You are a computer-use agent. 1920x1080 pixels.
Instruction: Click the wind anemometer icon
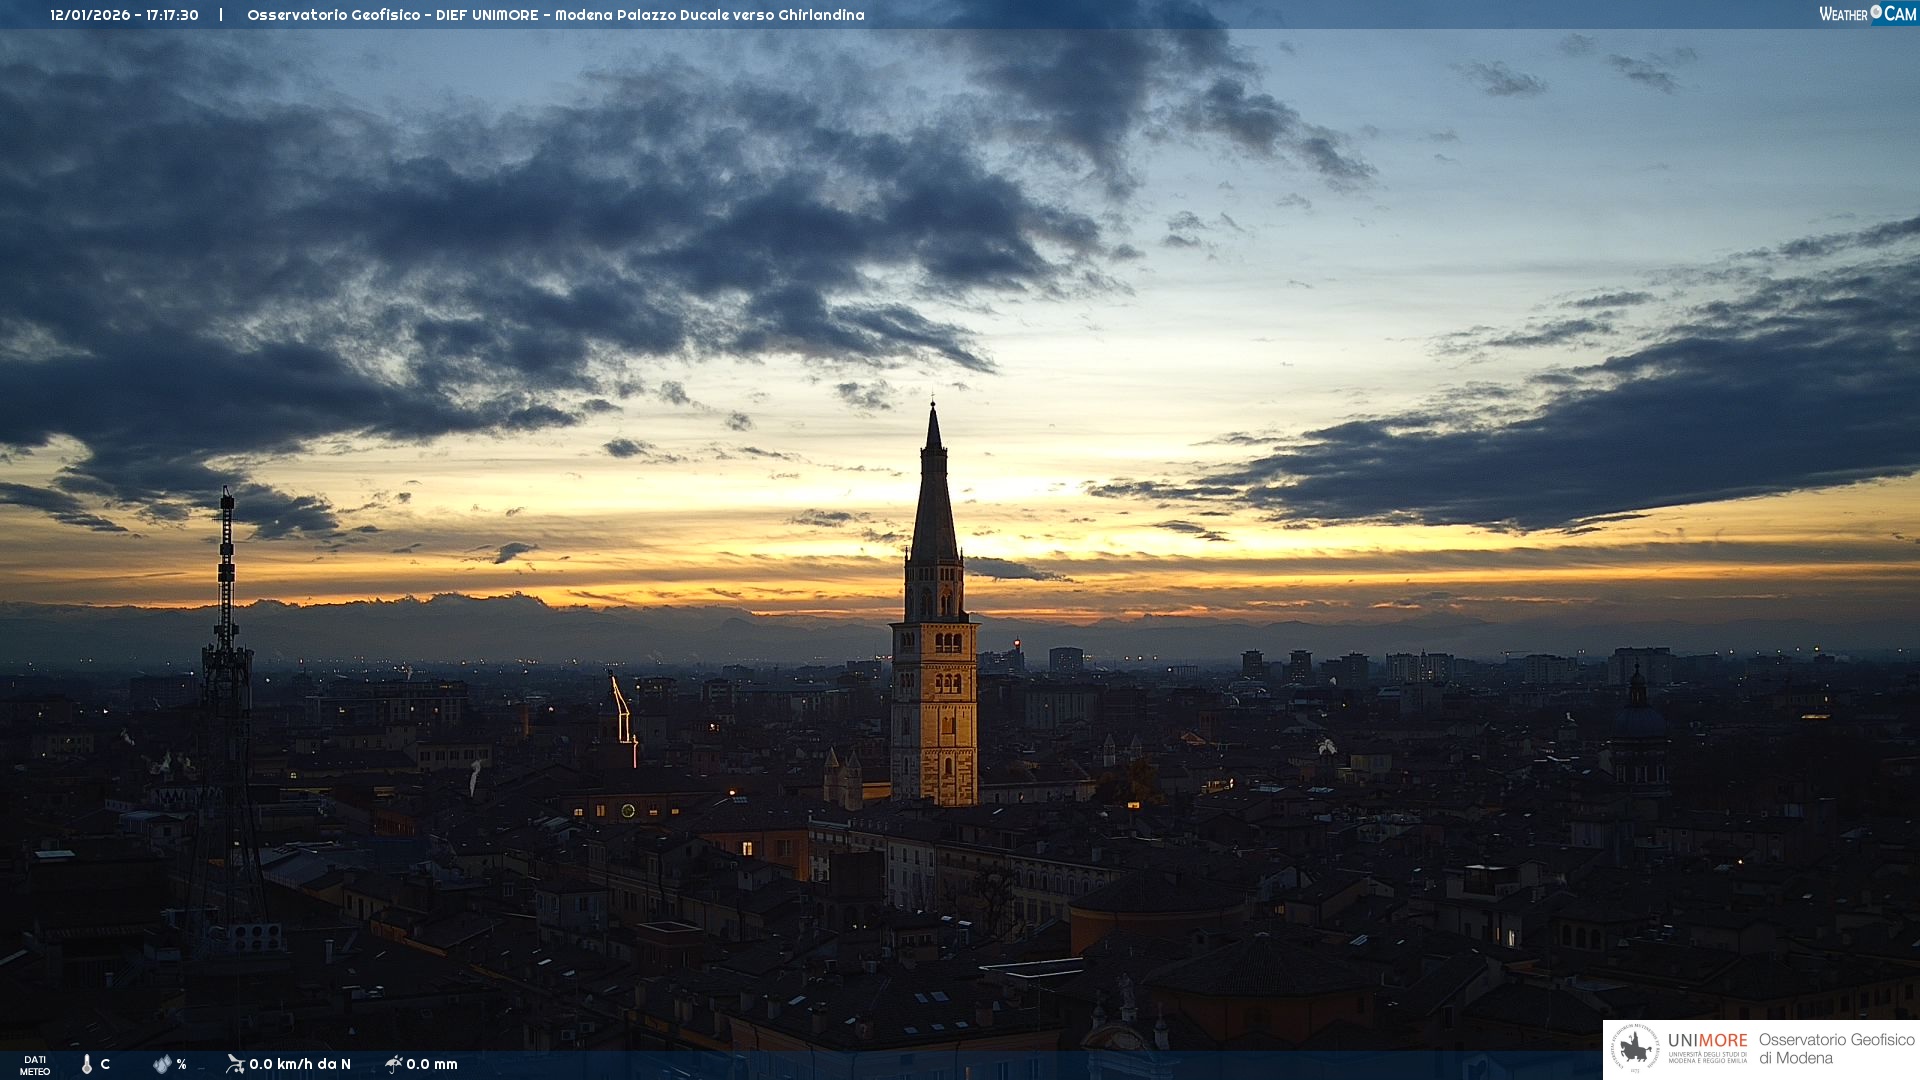(x=235, y=1064)
